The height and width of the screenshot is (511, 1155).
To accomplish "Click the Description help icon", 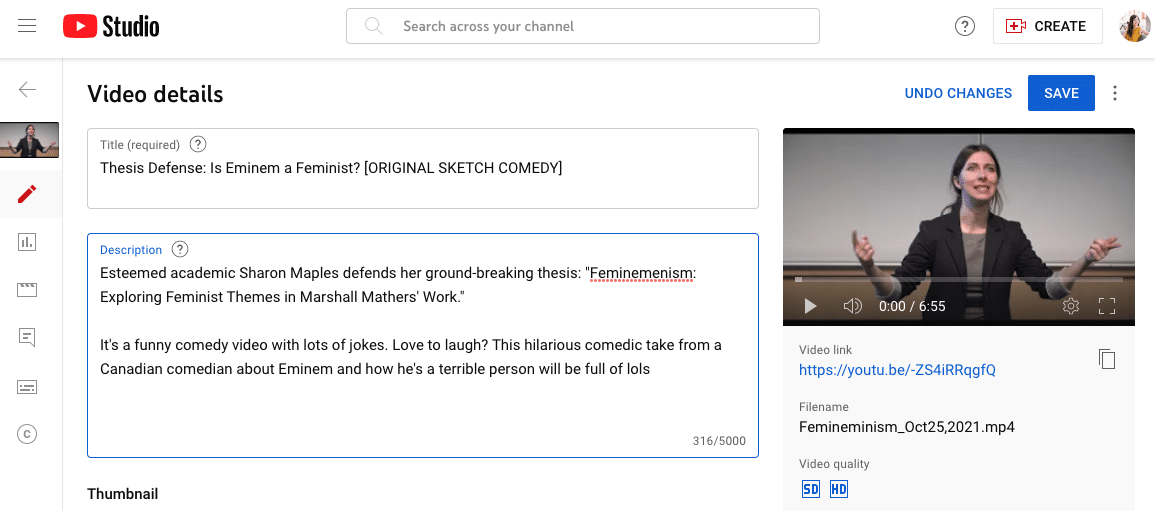I will [180, 250].
